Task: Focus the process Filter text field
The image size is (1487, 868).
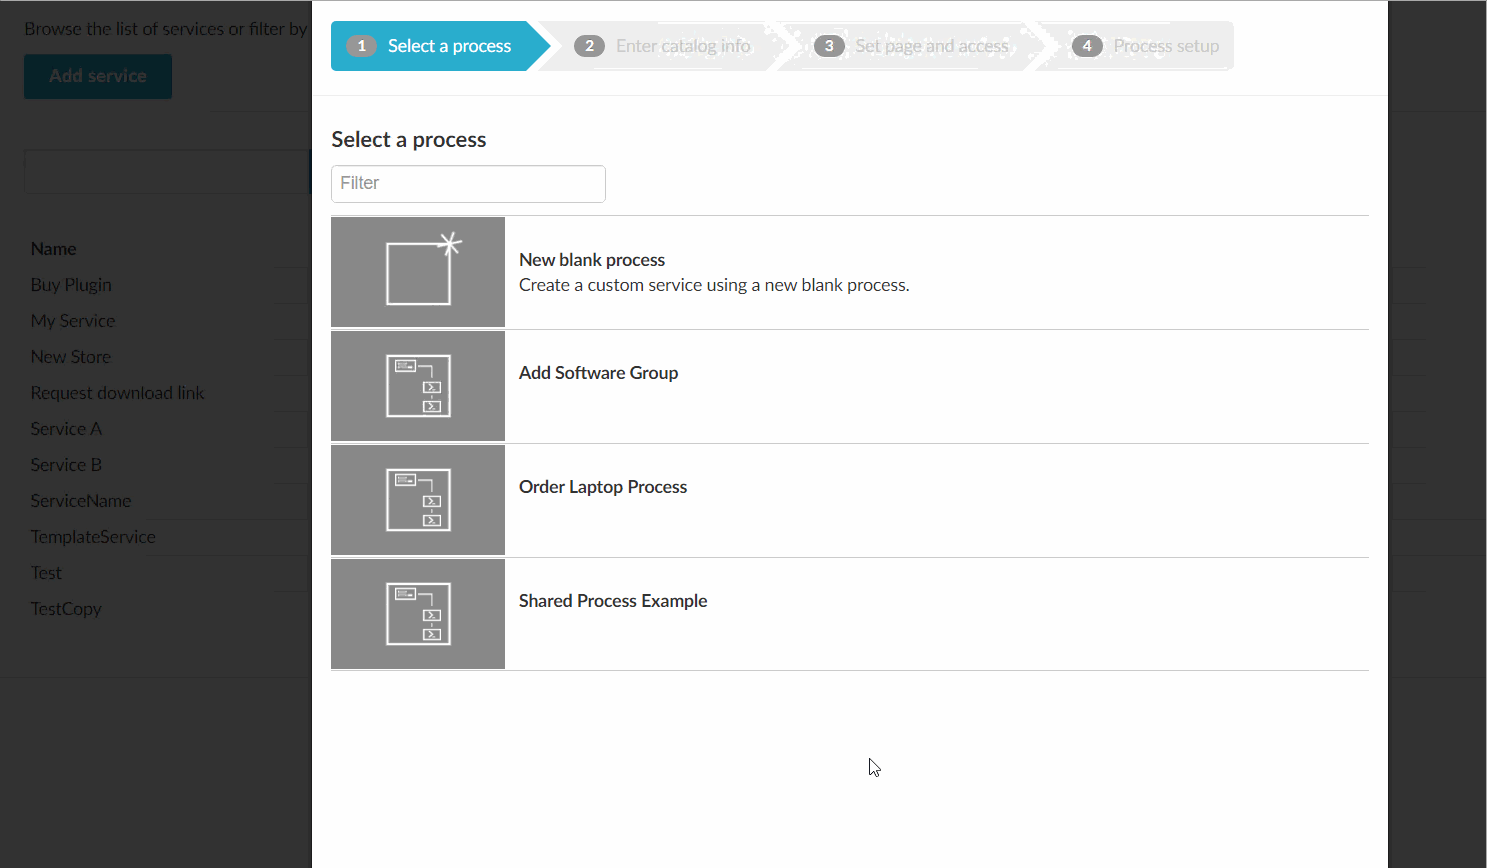Action: (x=468, y=184)
